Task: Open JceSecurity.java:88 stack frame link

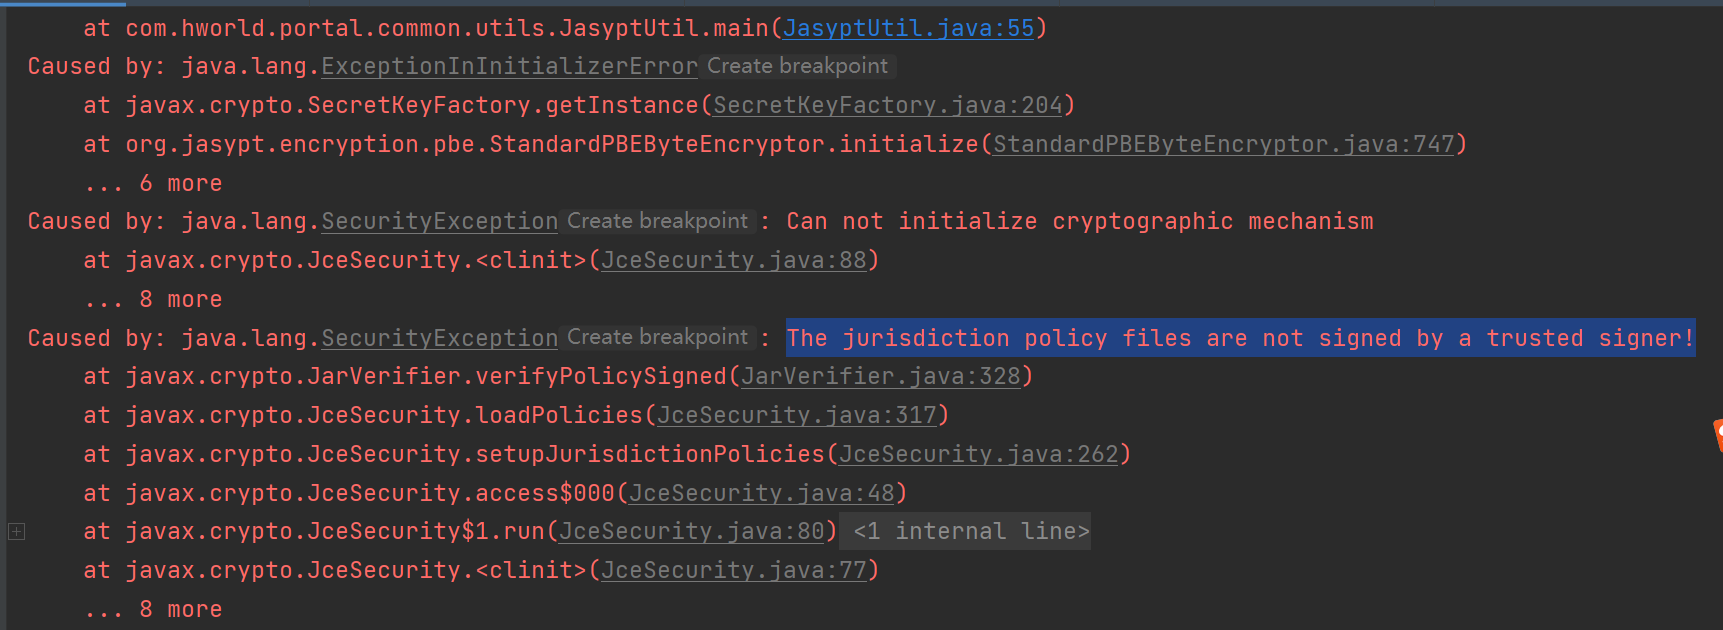Action: click(x=734, y=260)
